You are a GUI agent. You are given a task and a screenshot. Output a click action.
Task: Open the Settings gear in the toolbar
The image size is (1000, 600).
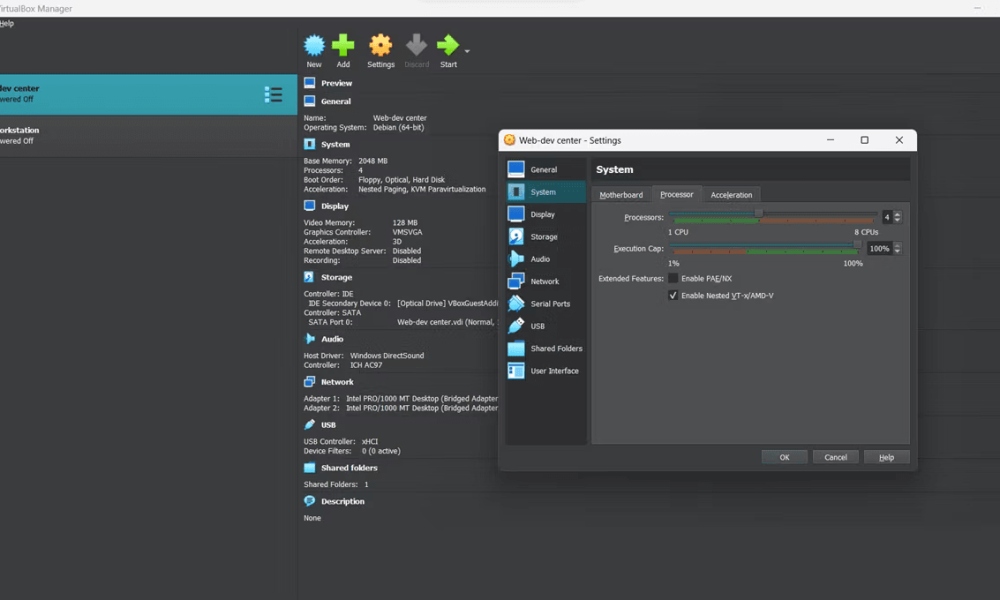(381, 46)
